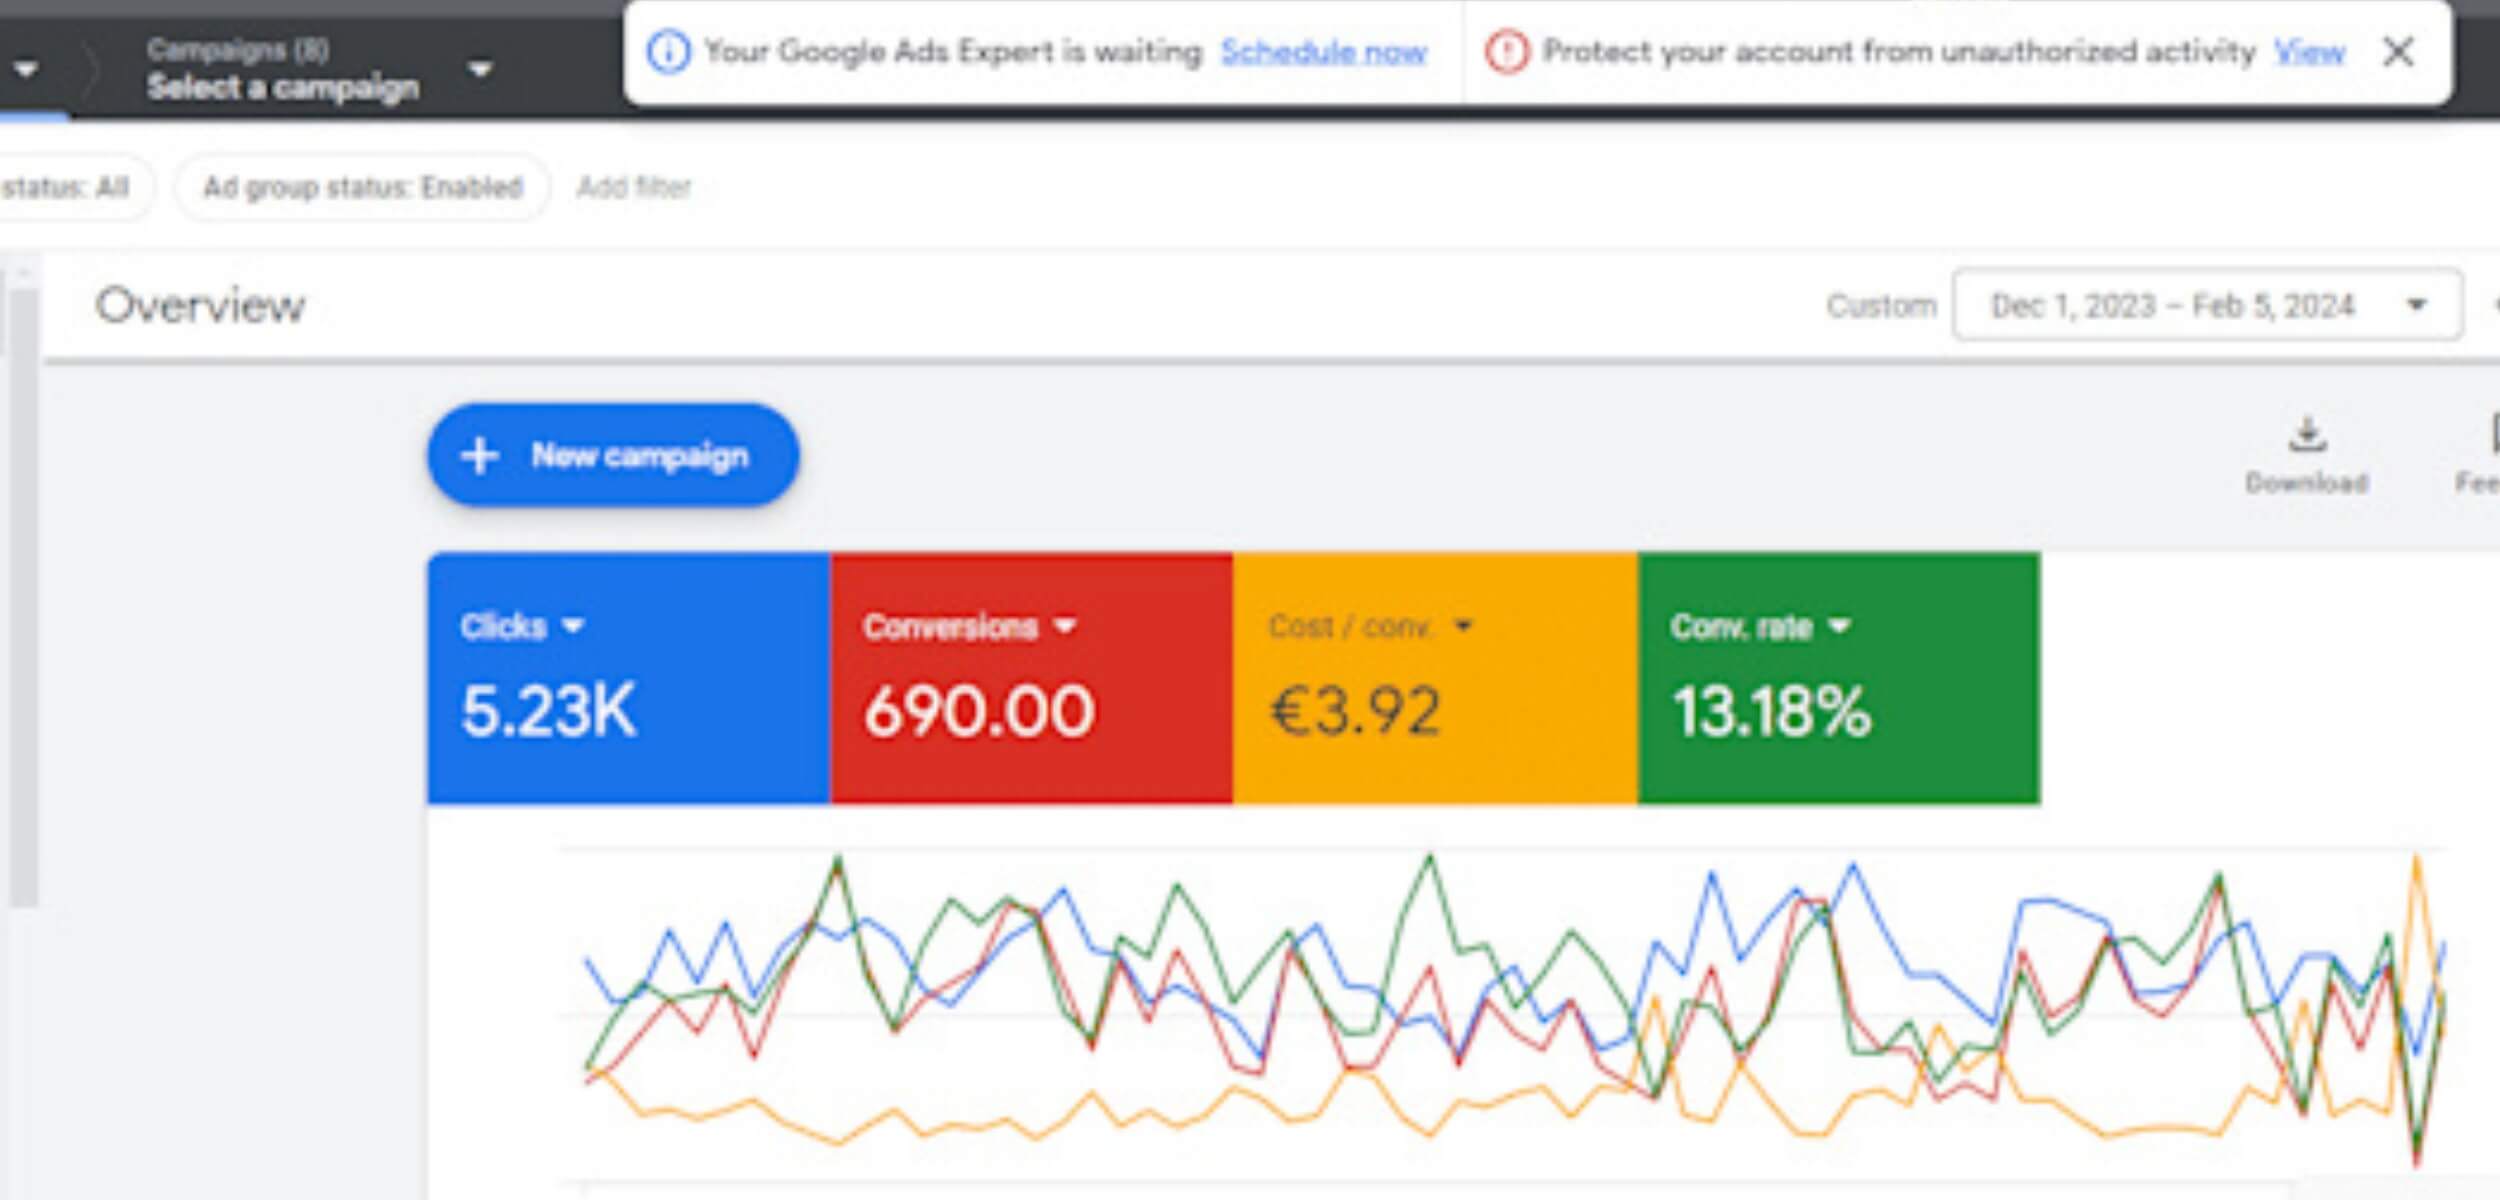Expand the leftmost top bar dropdown arrow
Viewport: 2500px width, 1200px height.
click(26, 70)
